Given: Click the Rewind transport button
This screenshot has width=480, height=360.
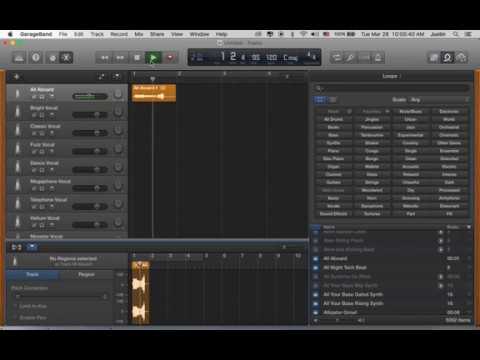Looking at the screenshot, I should (104, 58).
